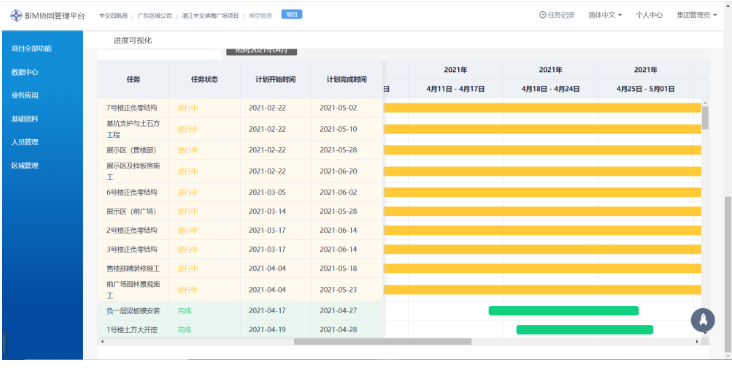Click the blue 项目 tag
This screenshot has height=368, width=732.
(292, 14)
